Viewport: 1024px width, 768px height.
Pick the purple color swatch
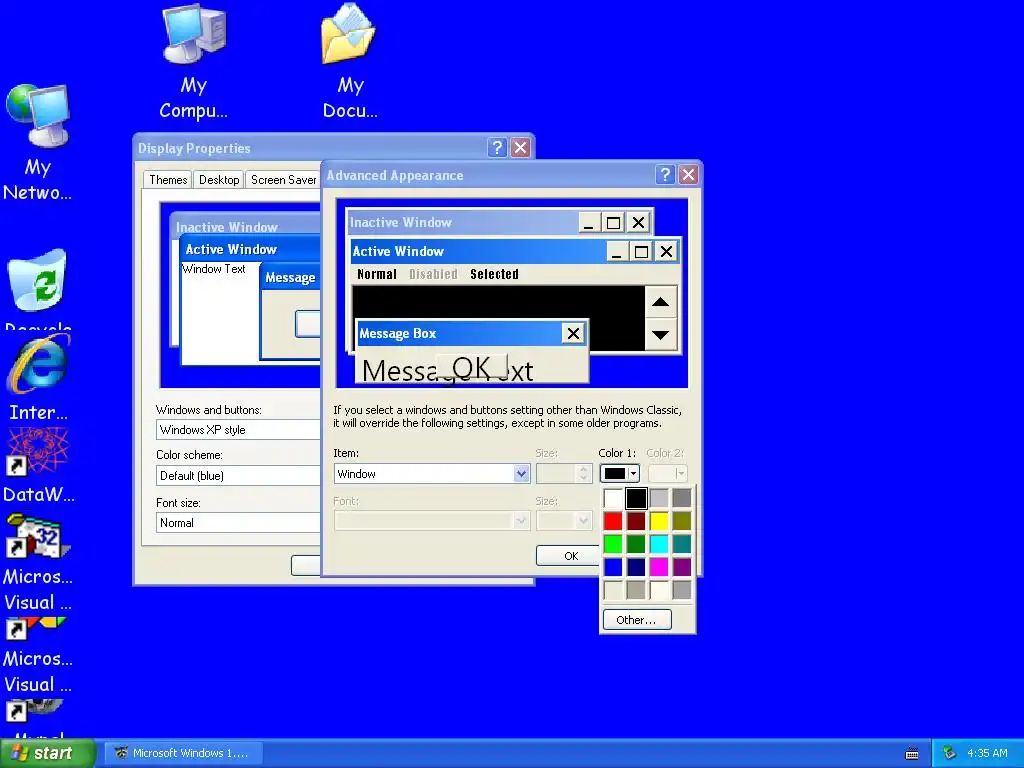point(682,567)
